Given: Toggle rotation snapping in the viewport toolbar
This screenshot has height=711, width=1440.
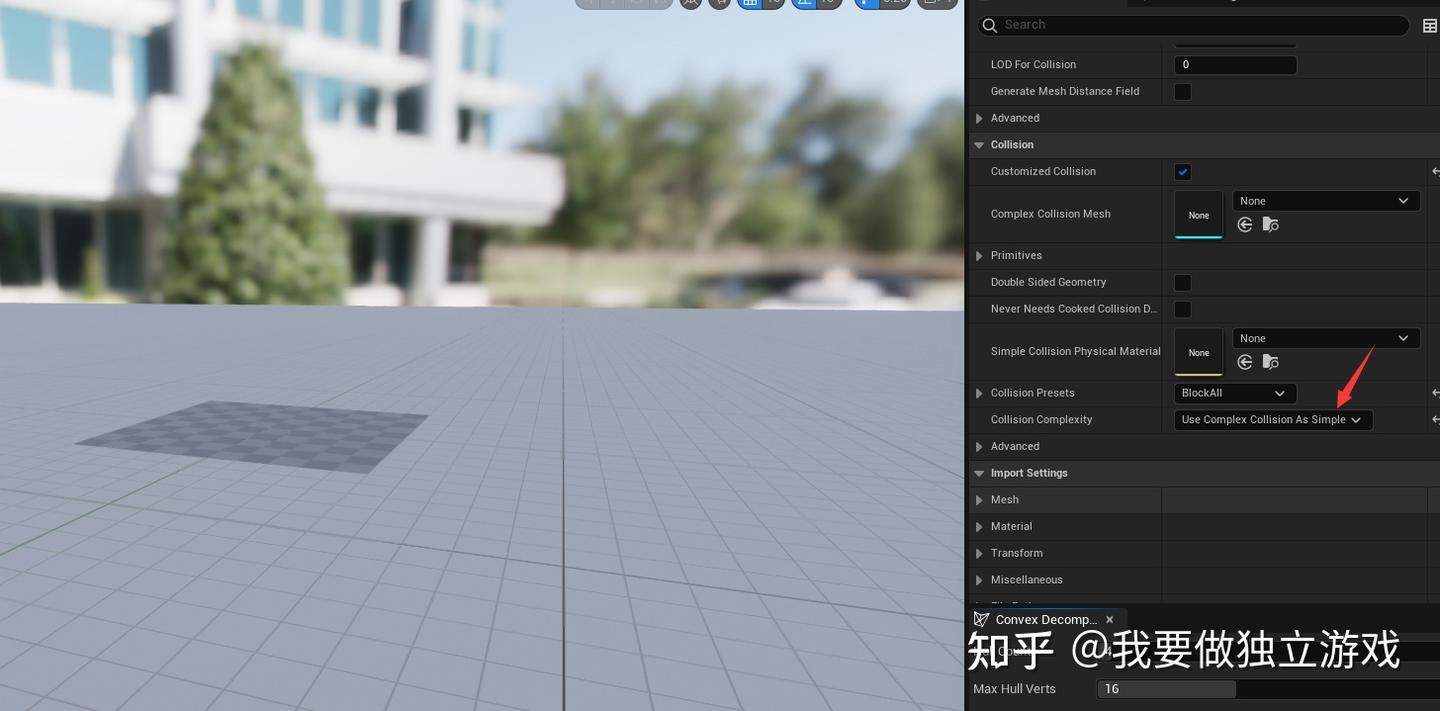Looking at the screenshot, I should pyautogui.click(x=805, y=2).
